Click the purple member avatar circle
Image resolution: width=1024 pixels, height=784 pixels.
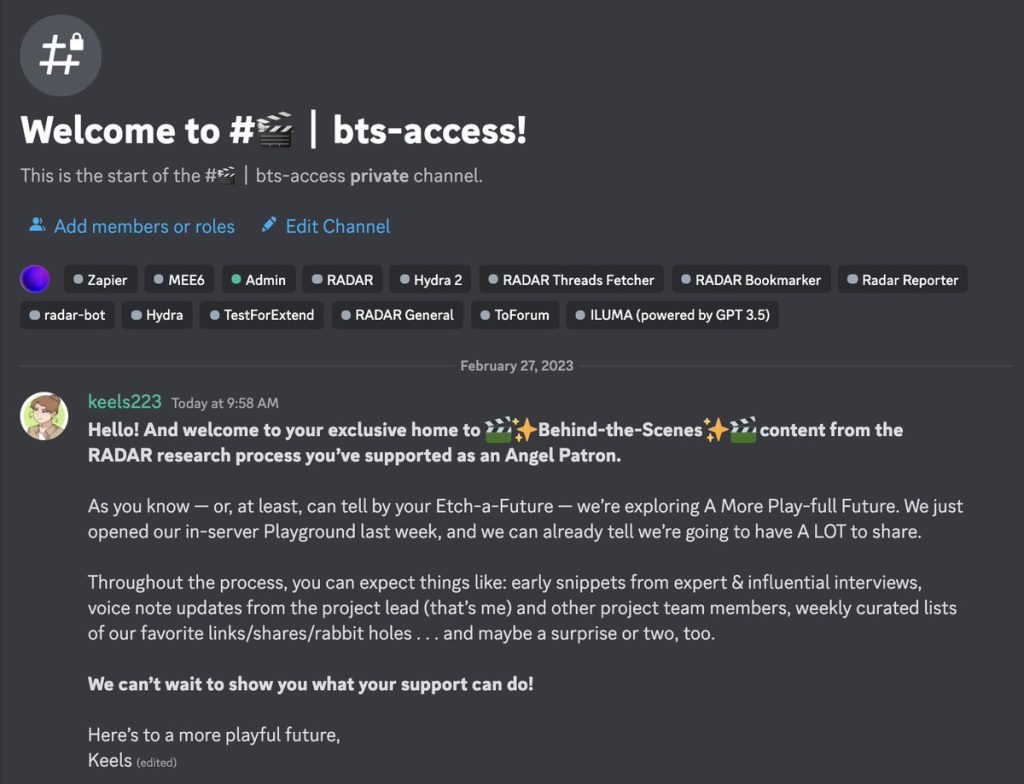click(35, 280)
